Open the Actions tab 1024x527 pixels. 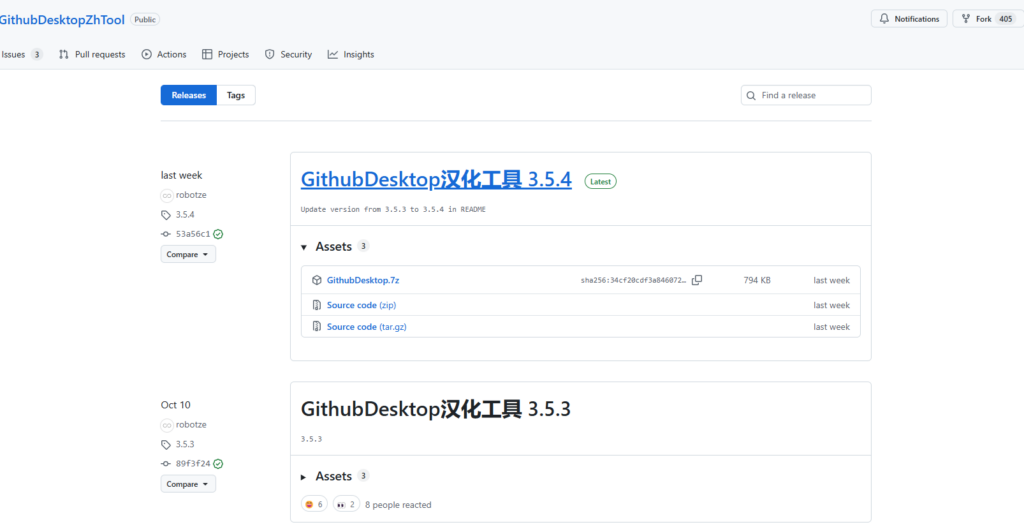point(164,54)
